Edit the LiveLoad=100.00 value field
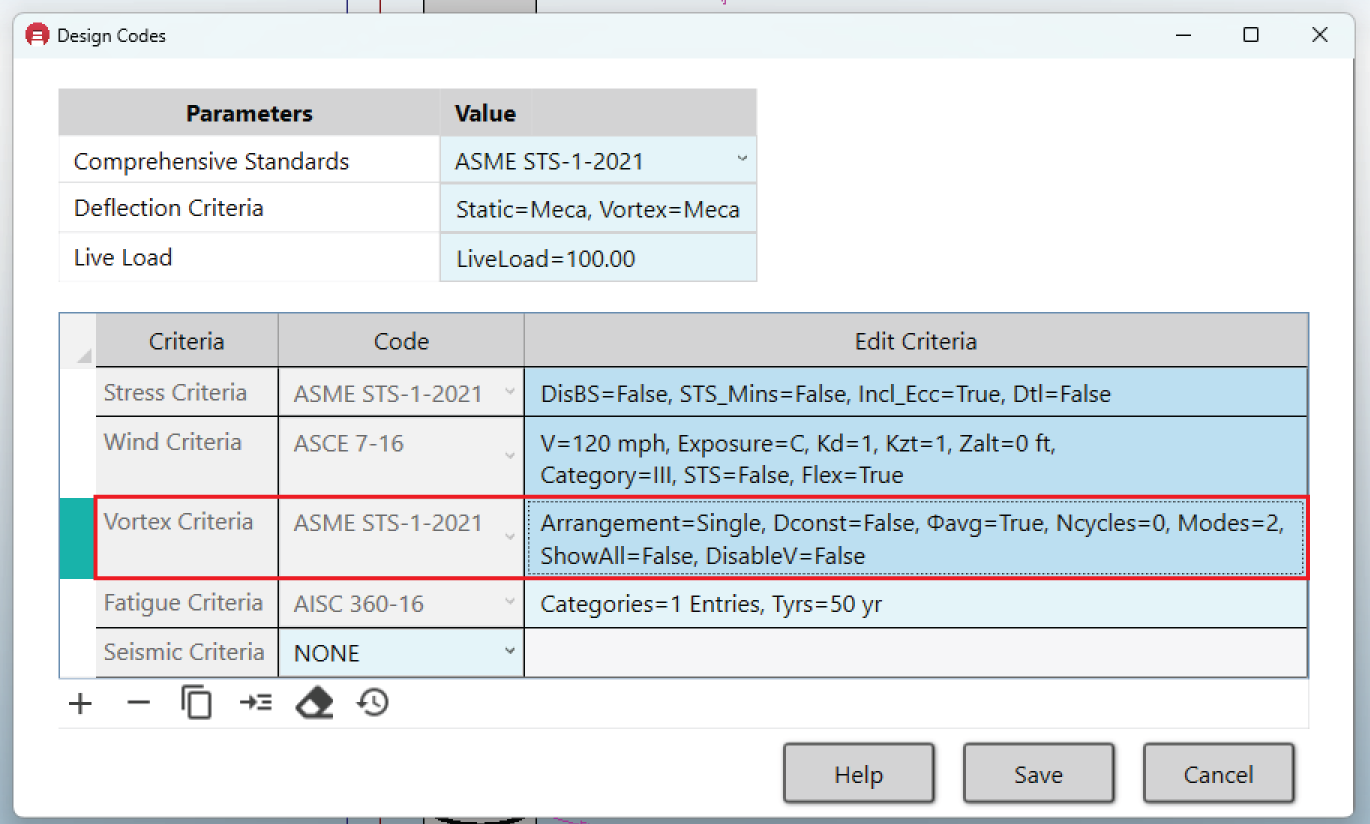 tap(598, 258)
